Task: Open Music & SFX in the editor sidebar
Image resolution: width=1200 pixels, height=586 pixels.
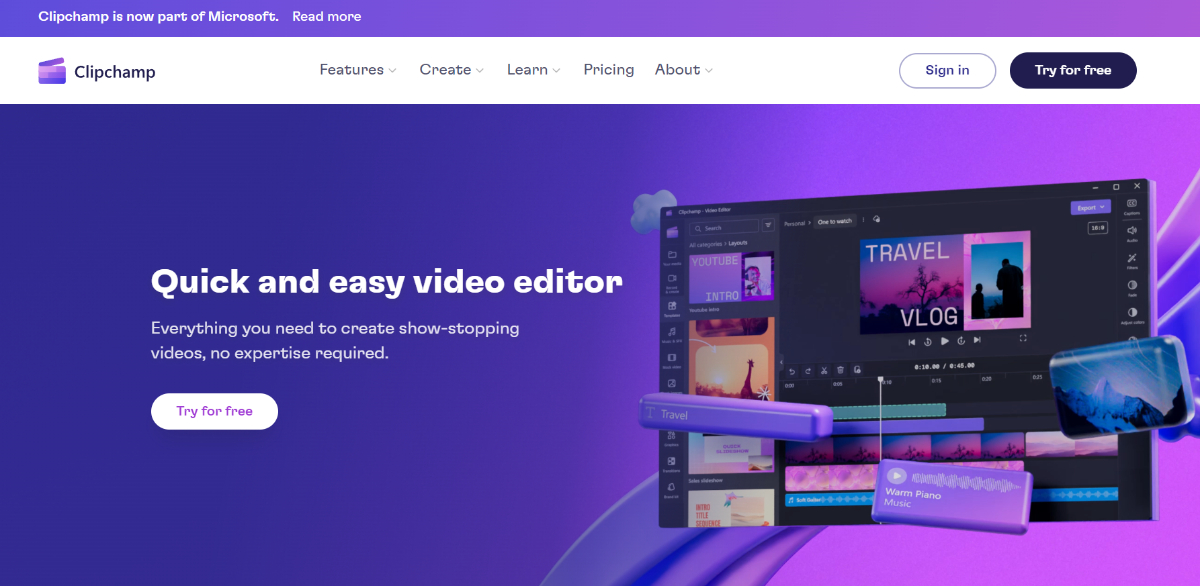Action: [x=672, y=334]
